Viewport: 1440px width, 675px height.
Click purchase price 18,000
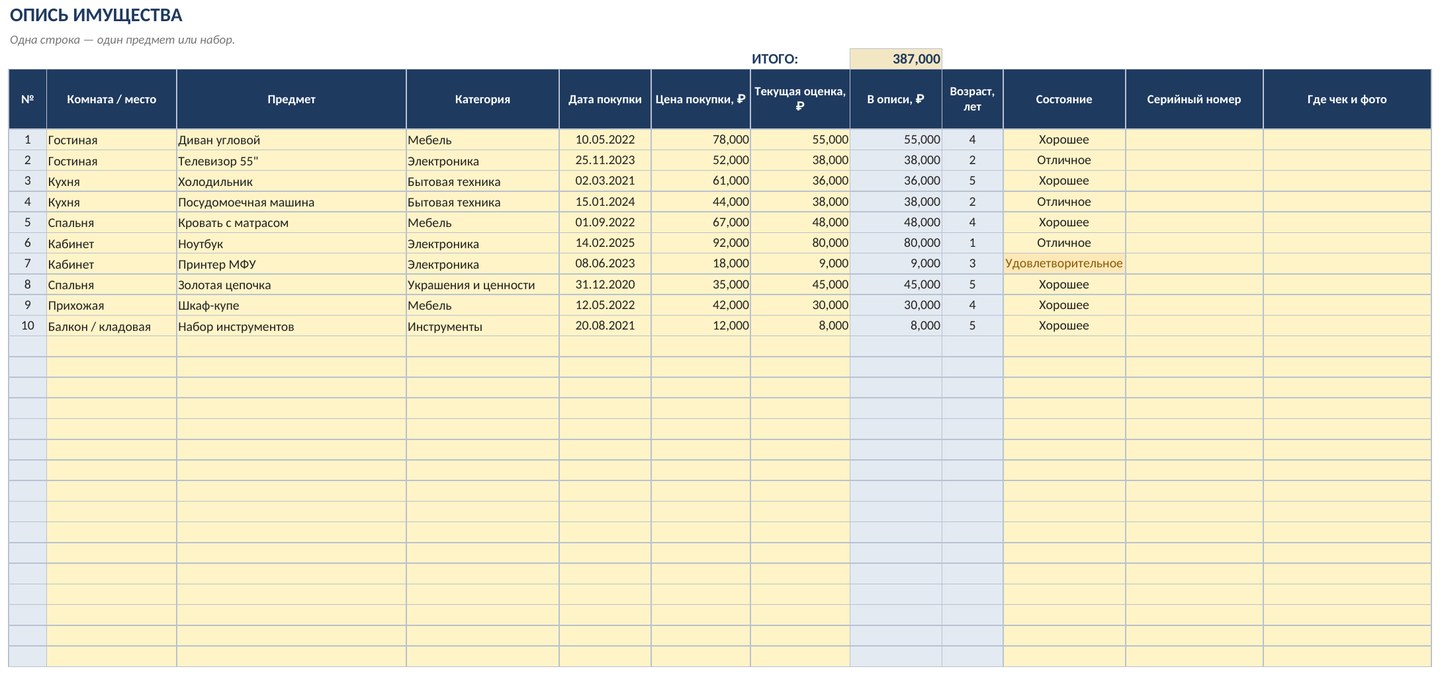click(701, 264)
